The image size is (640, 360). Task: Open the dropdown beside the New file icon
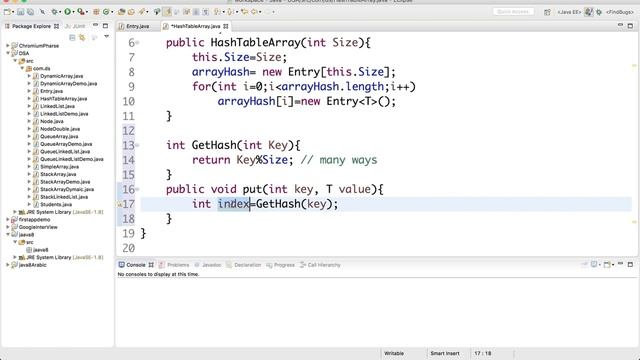13,12
